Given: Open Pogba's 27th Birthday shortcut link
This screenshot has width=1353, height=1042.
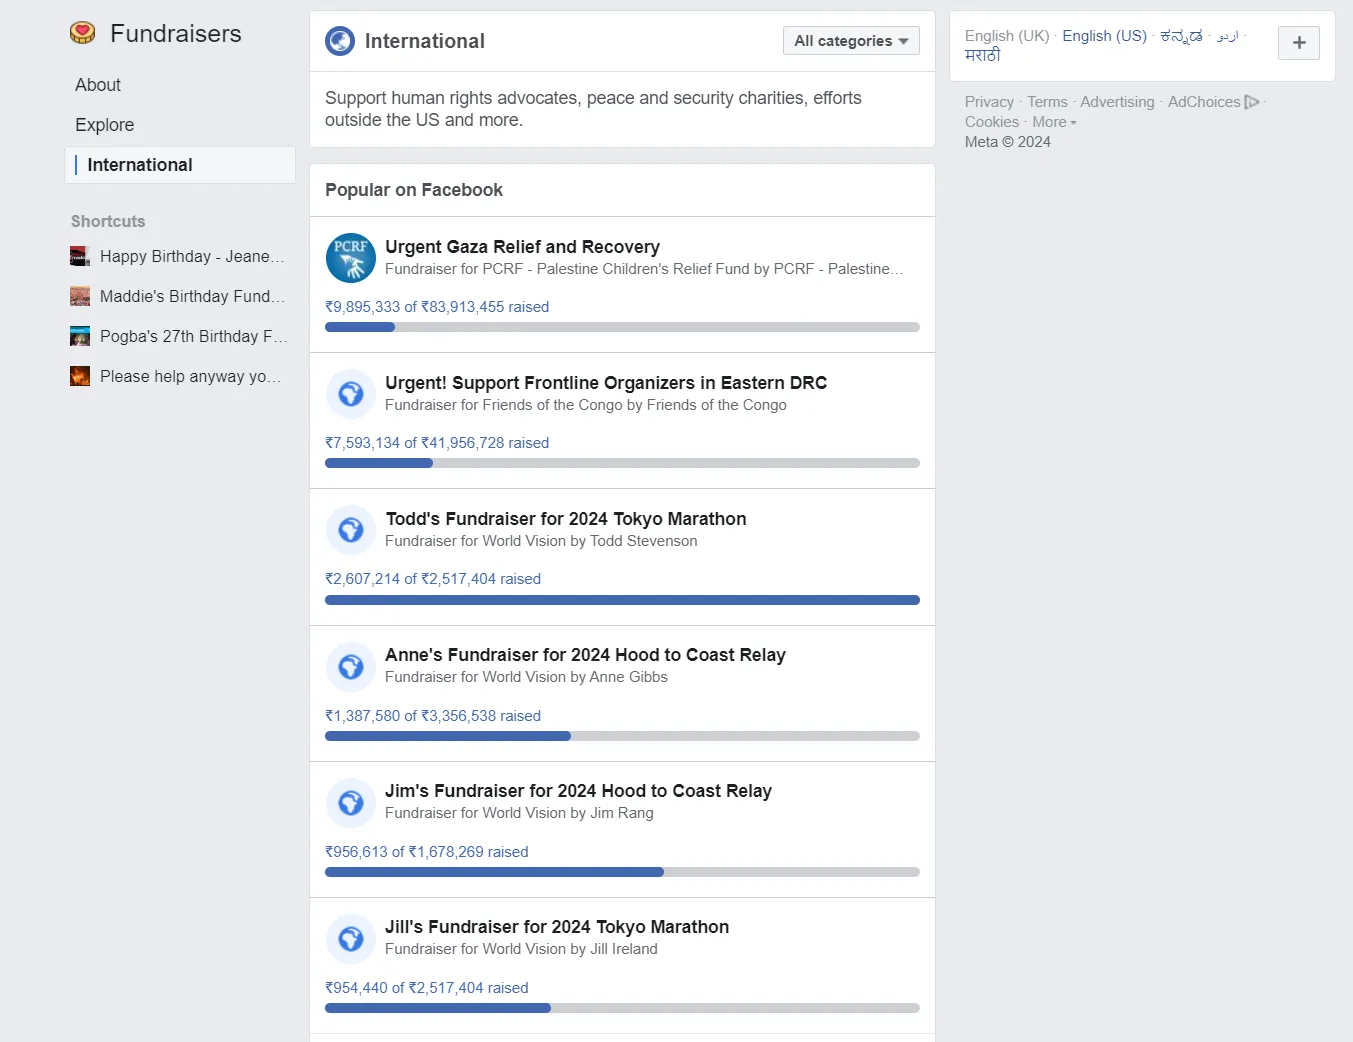Looking at the screenshot, I should pyautogui.click(x=193, y=336).
